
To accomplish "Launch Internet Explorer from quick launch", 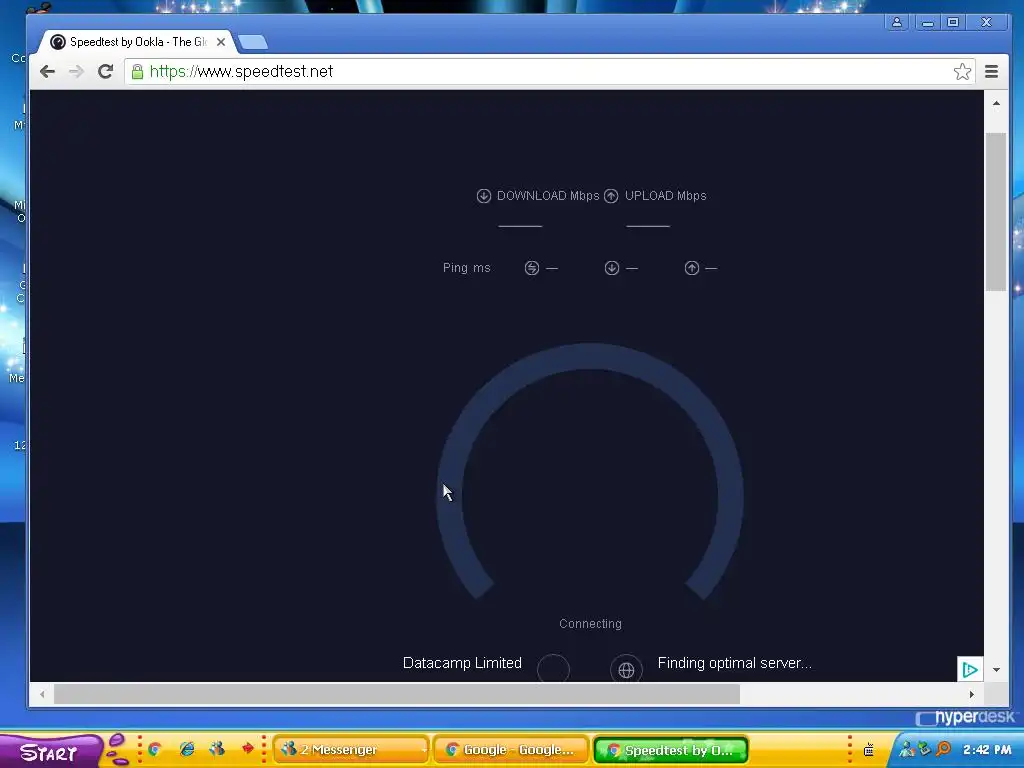I will 187,750.
